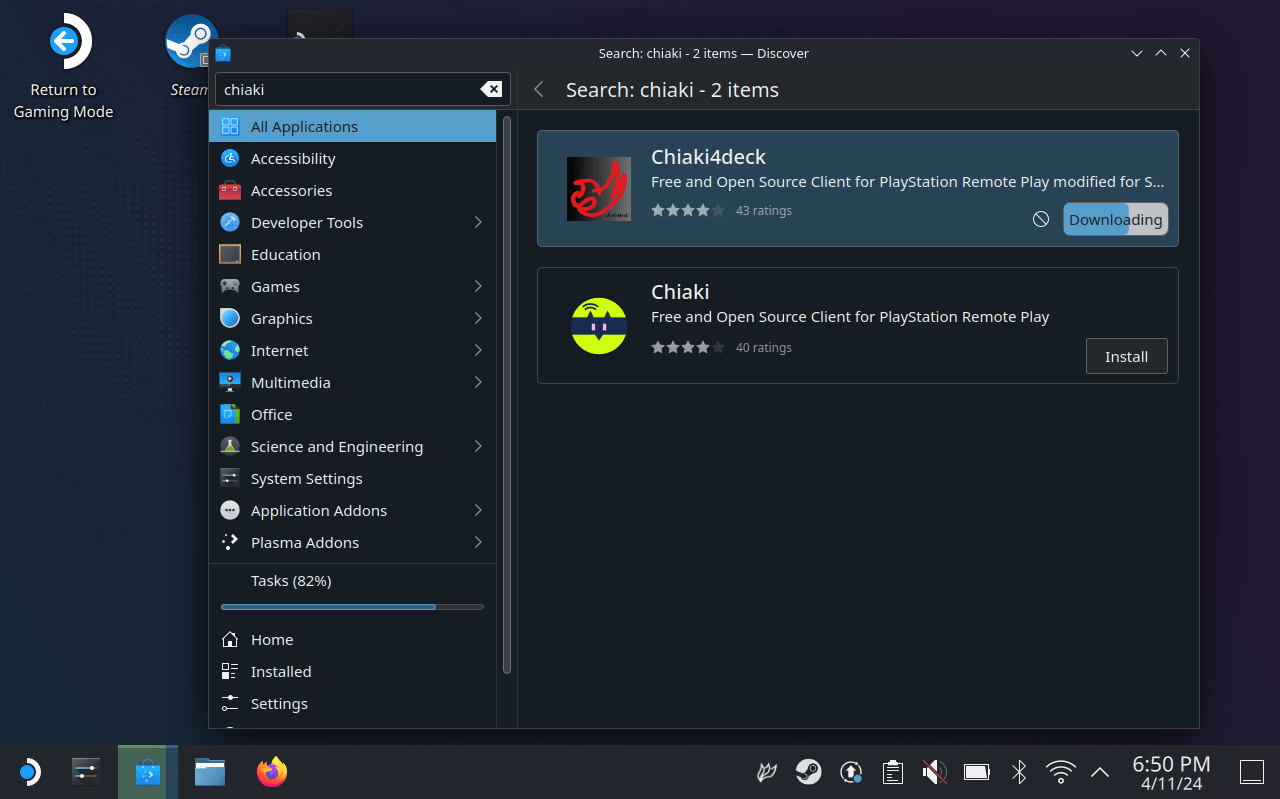Open the Steam desktop shortcut icon
The width and height of the screenshot is (1280, 799).
191,41
